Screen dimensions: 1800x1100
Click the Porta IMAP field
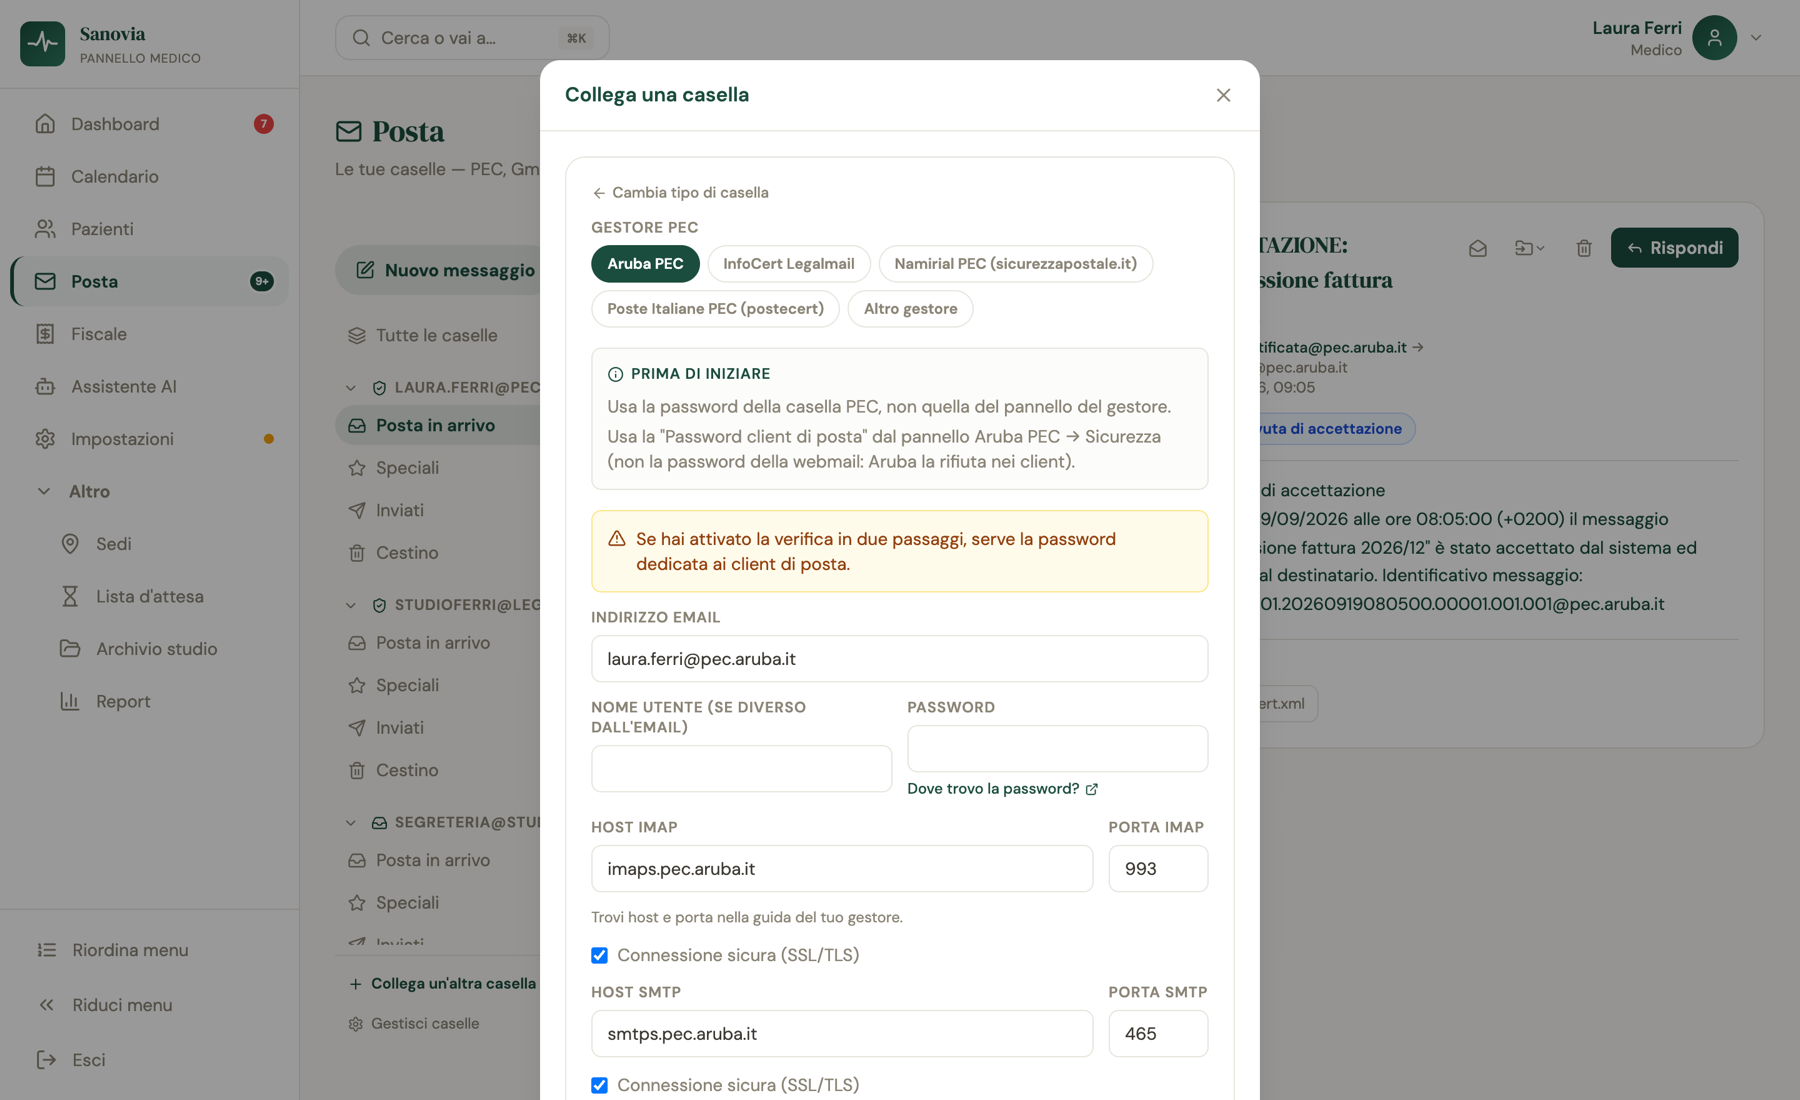[1158, 869]
